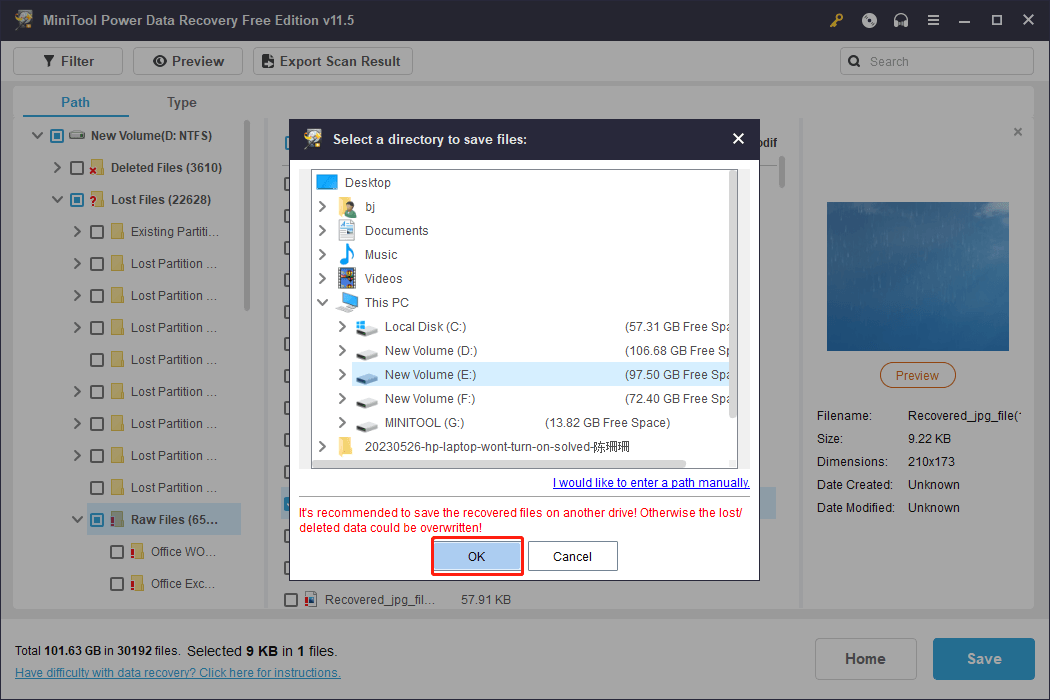1050x700 pixels.
Task: Collapse the This PC tree node
Action: [322, 302]
